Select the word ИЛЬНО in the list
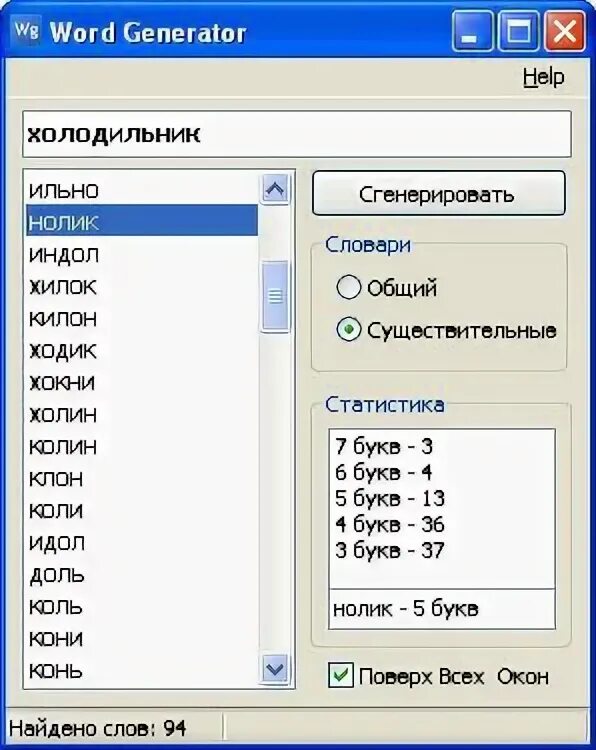This screenshot has width=596, height=750. coord(142,191)
